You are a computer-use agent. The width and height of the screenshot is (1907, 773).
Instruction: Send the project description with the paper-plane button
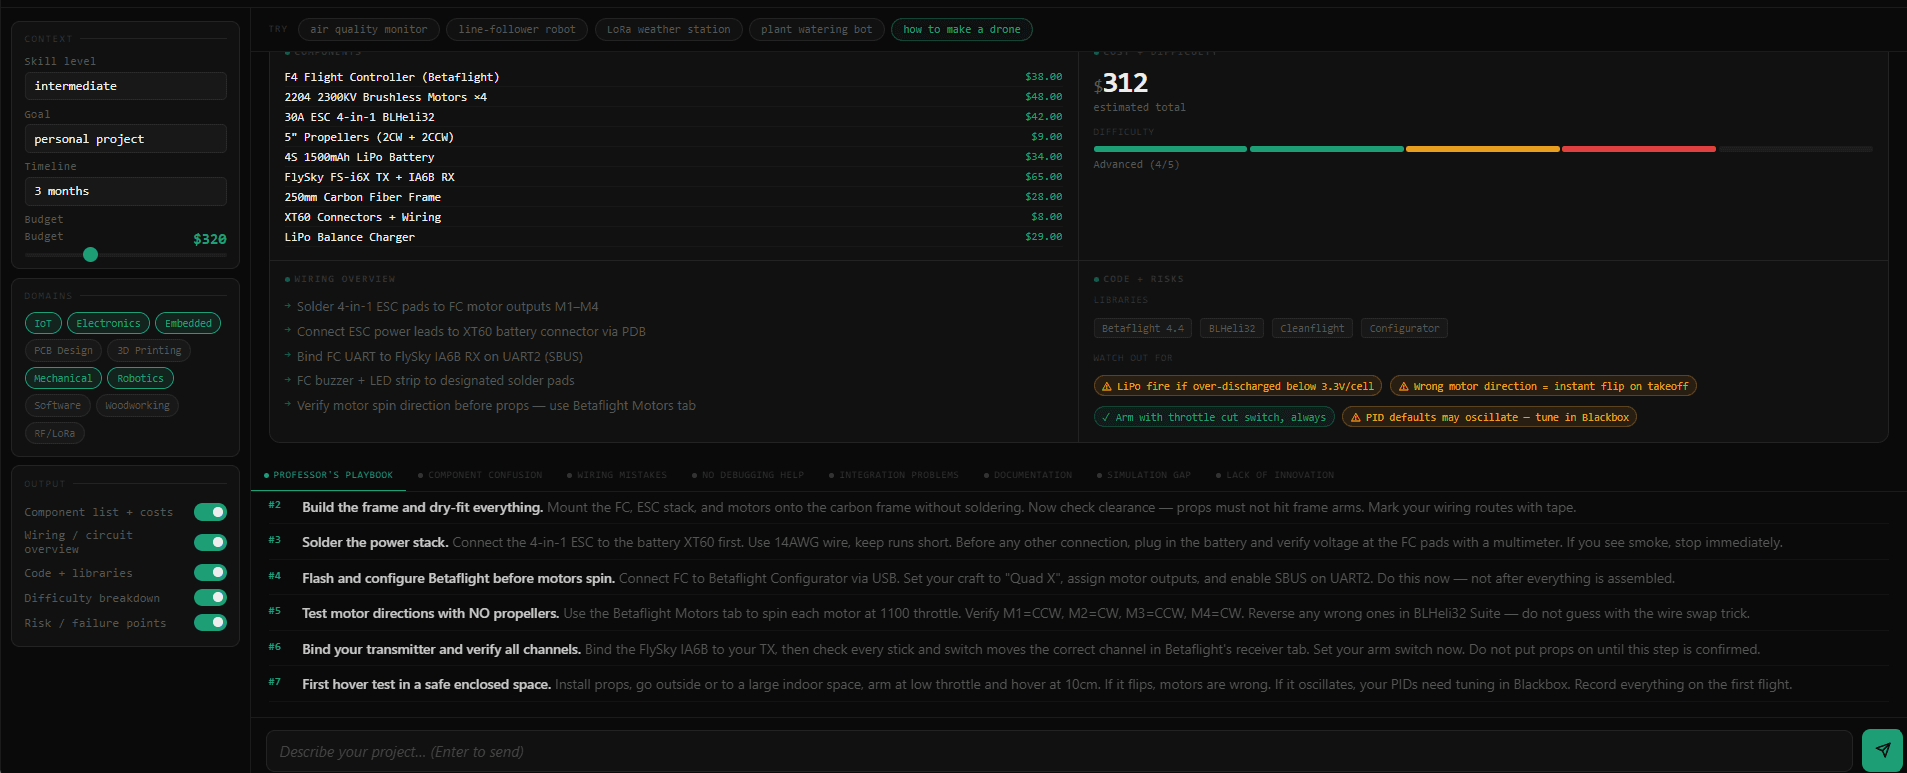[1882, 750]
